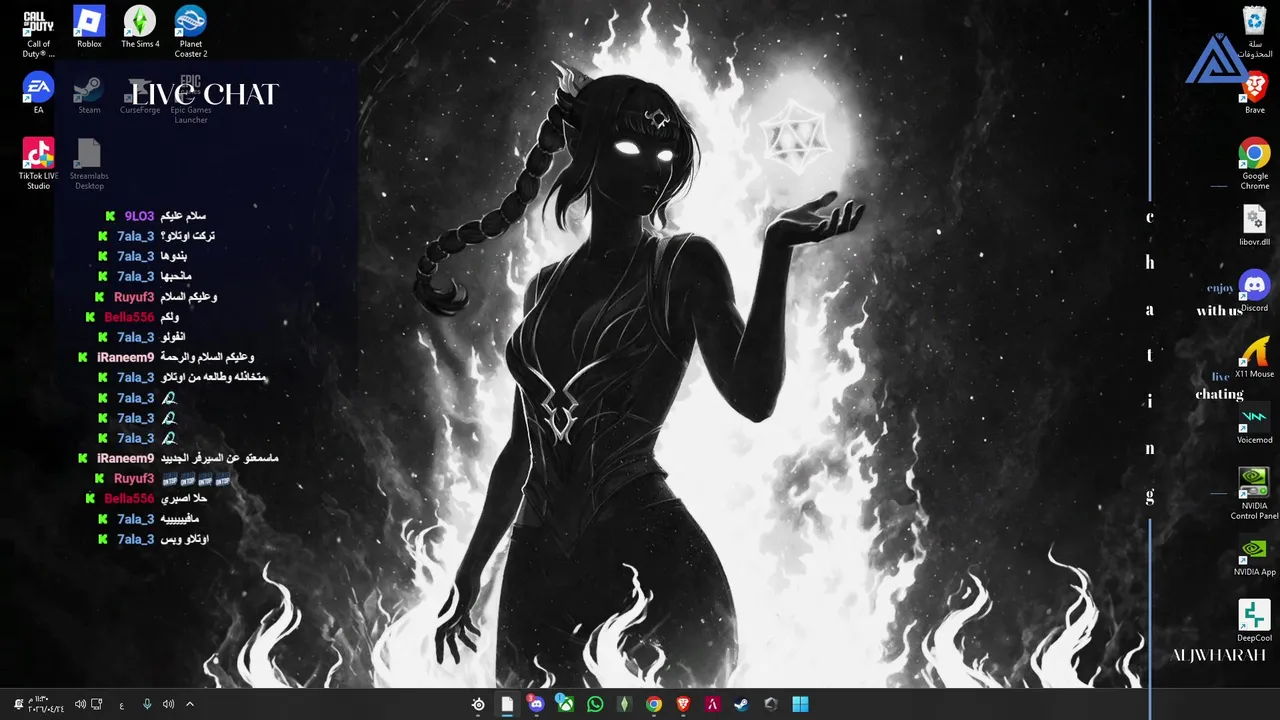Select the DeepCool desktop shortcut

pyautogui.click(x=1254, y=622)
